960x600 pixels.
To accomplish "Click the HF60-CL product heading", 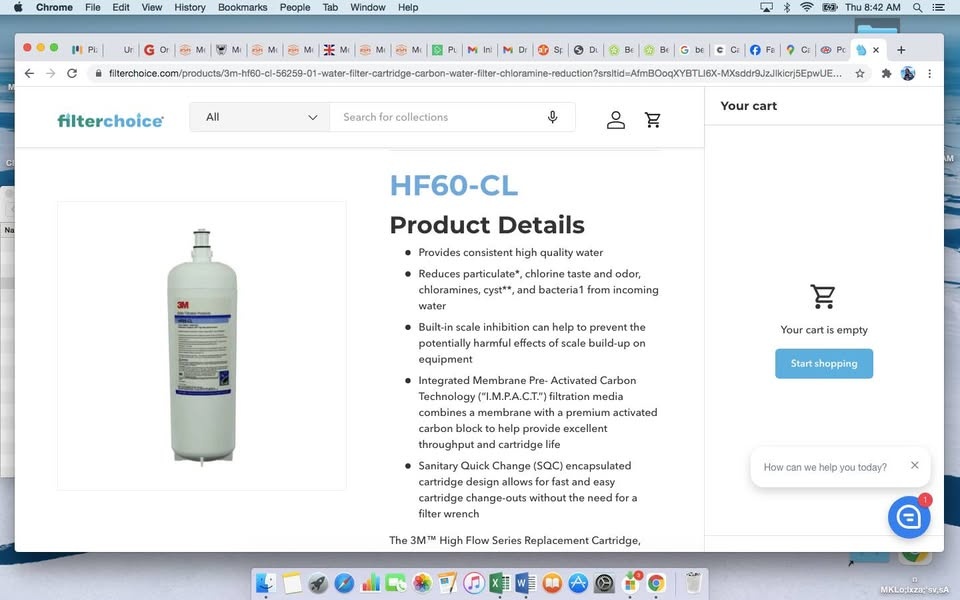I will [x=454, y=186].
